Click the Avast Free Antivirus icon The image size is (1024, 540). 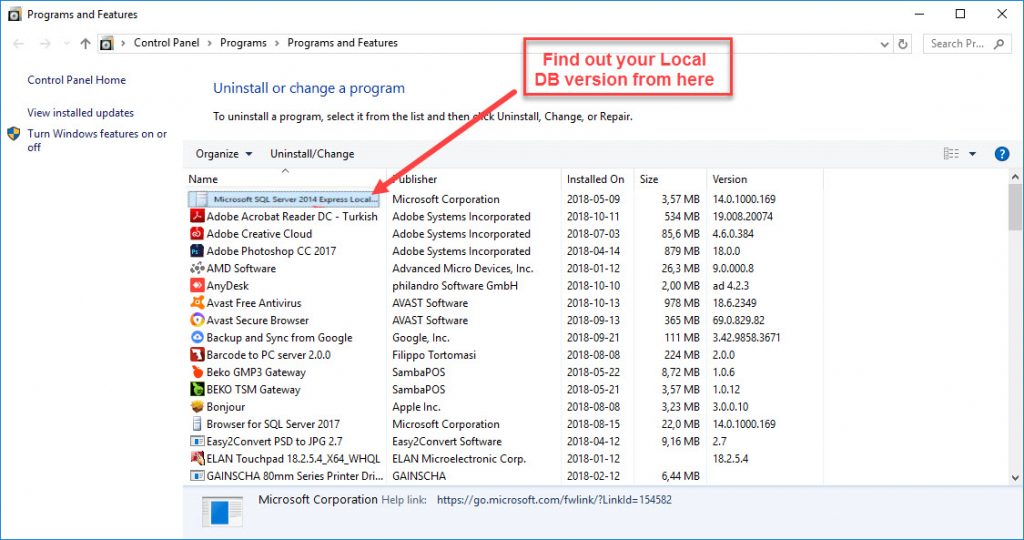click(x=197, y=303)
